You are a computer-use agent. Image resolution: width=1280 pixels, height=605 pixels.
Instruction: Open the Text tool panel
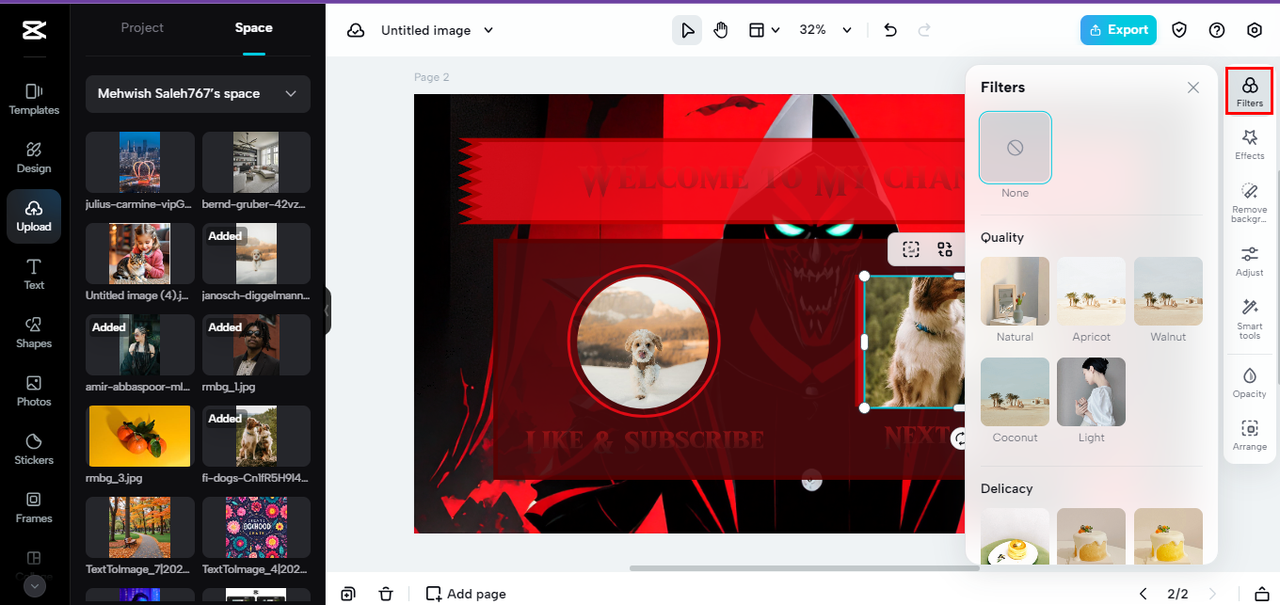click(34, 274)
